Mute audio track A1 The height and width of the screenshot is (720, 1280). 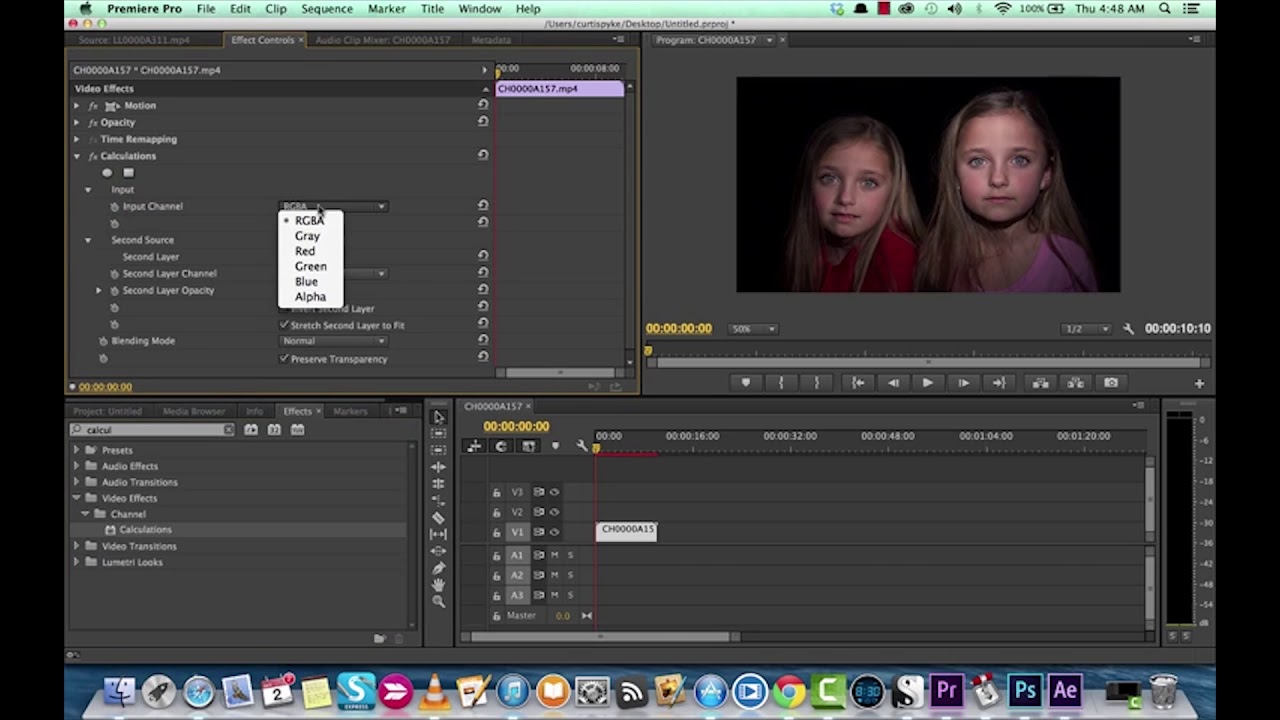(554, 555)
